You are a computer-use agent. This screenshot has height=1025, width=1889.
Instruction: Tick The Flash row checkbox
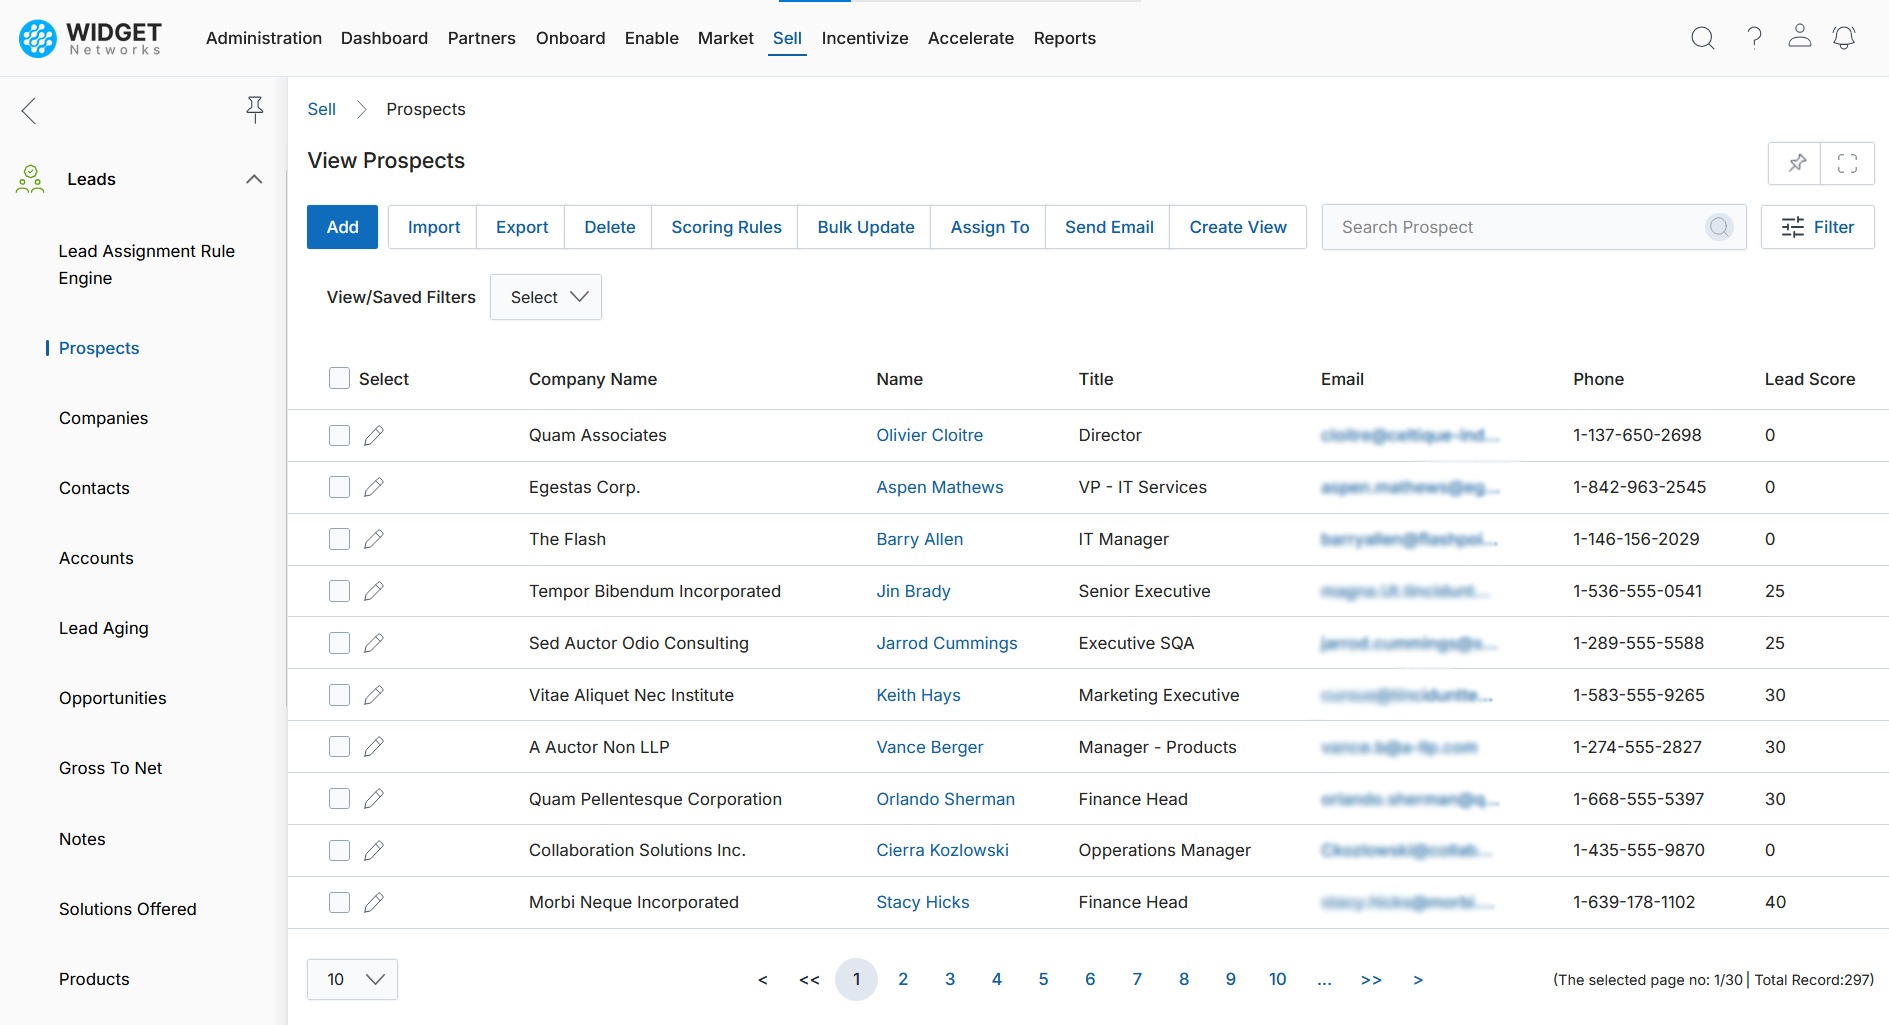pos(340,539)
